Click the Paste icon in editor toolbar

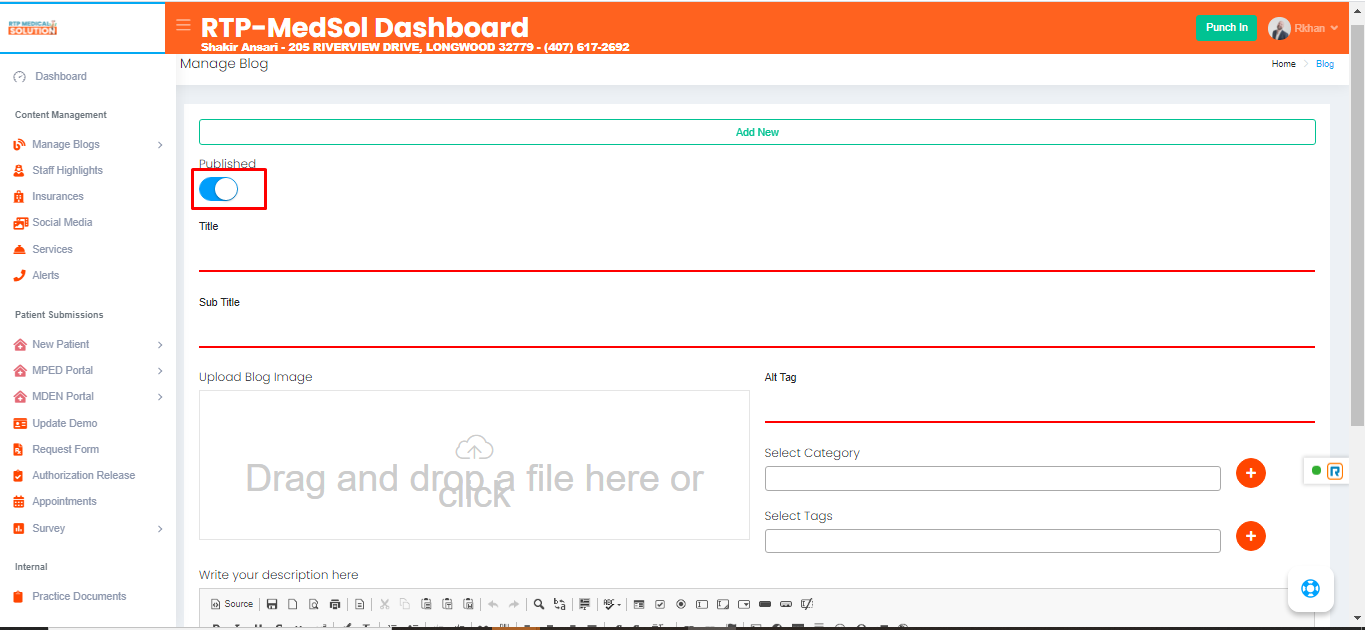coord(426,604)
